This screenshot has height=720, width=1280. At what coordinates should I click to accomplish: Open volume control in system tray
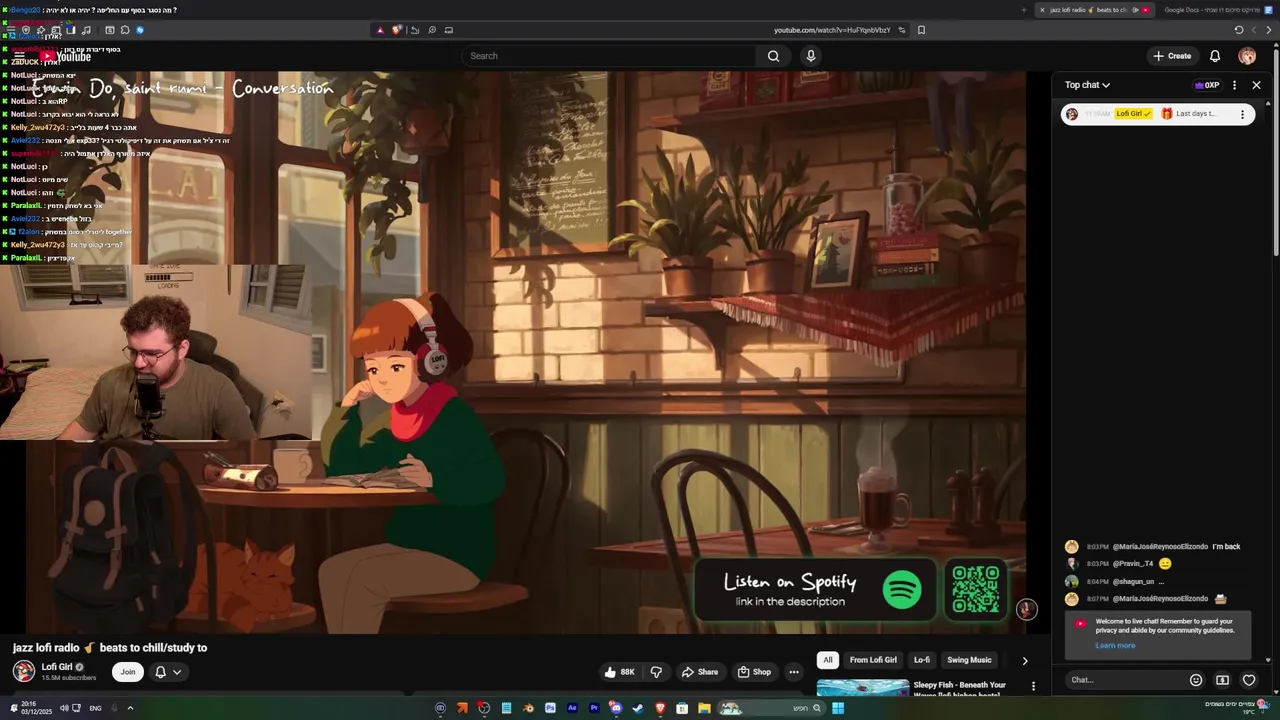point(63,708)
